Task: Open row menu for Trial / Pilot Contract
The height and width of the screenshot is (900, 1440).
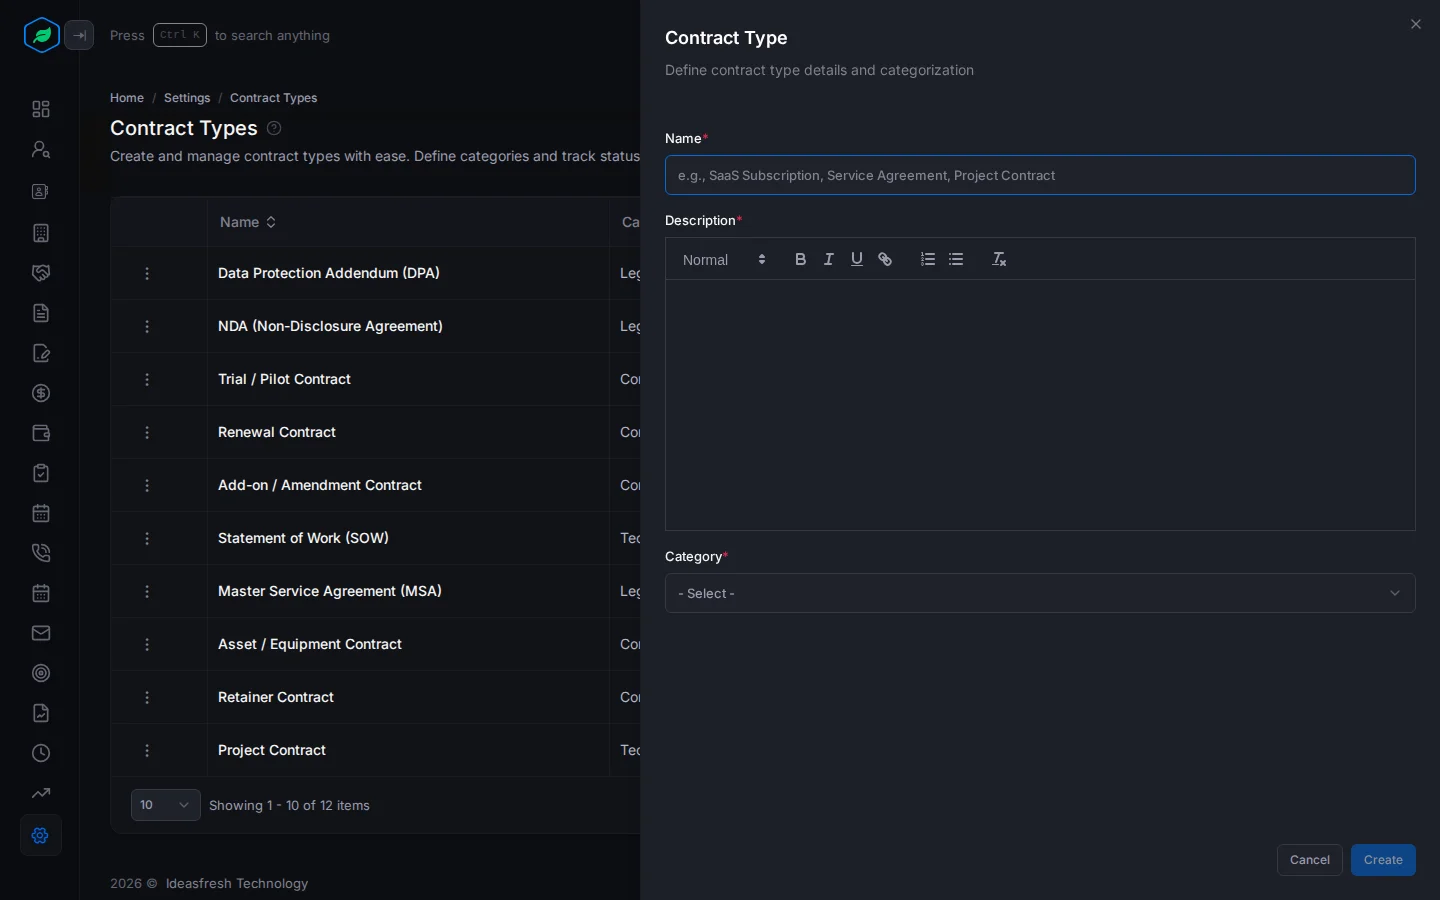Action: coord(147,379)
